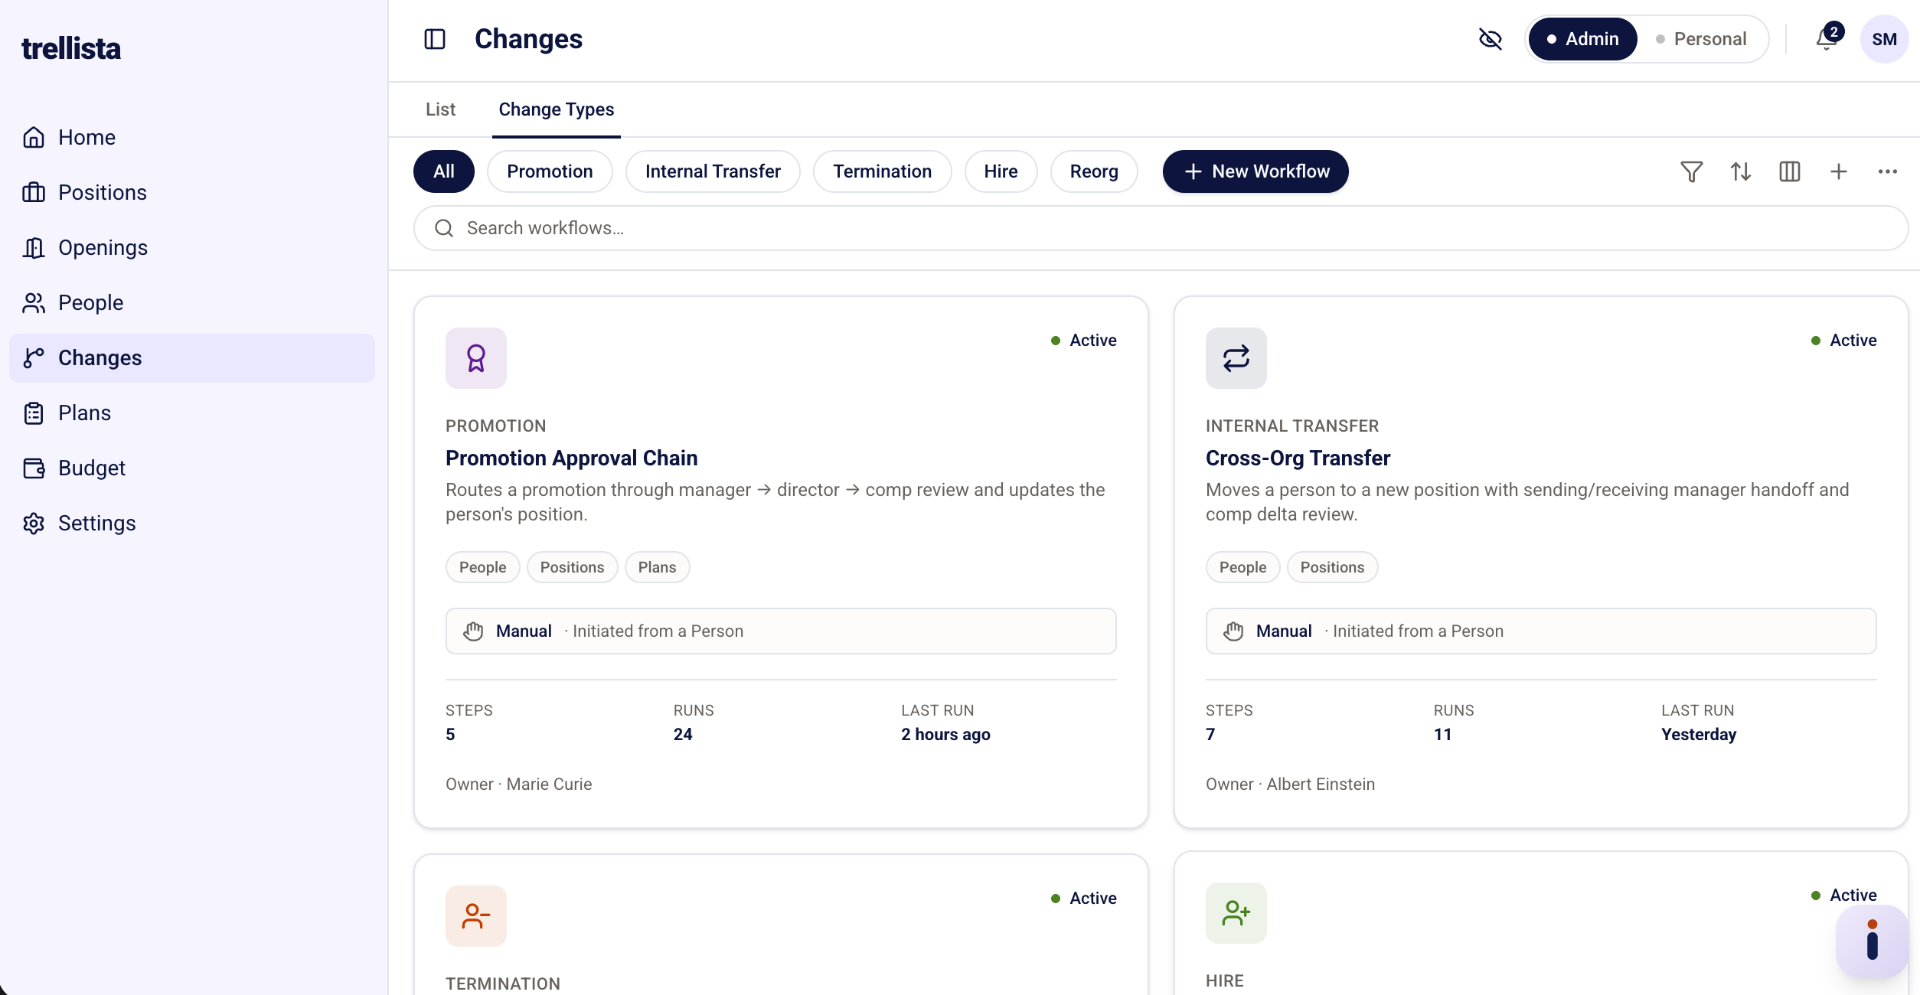1920x995 pixels.
Task: Filter by Hire chip
Action: [x=1001, y=172]
